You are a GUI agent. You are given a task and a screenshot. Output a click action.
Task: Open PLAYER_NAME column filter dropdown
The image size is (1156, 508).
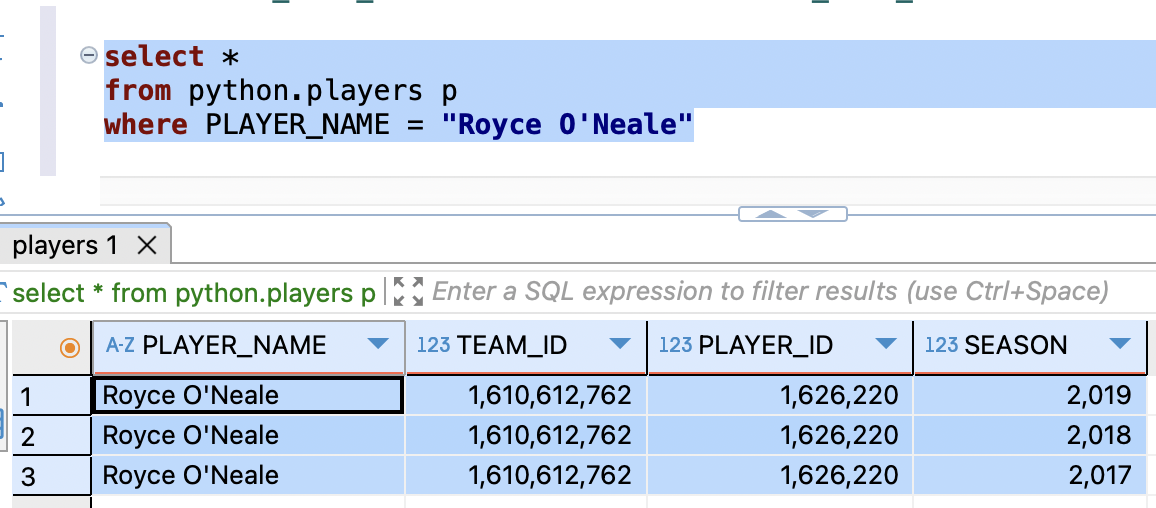[378, 344]
